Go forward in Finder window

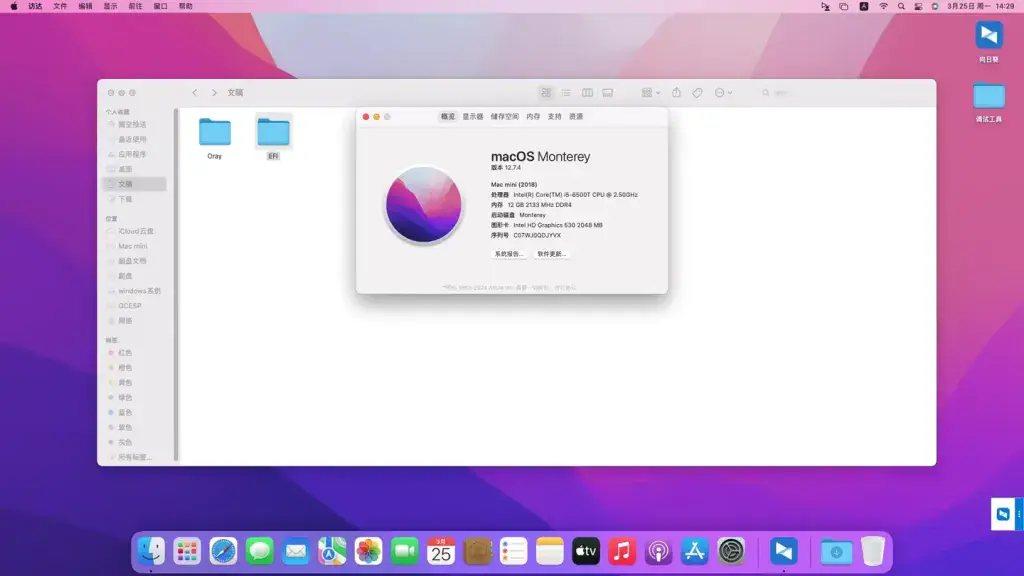pos(214,93)
